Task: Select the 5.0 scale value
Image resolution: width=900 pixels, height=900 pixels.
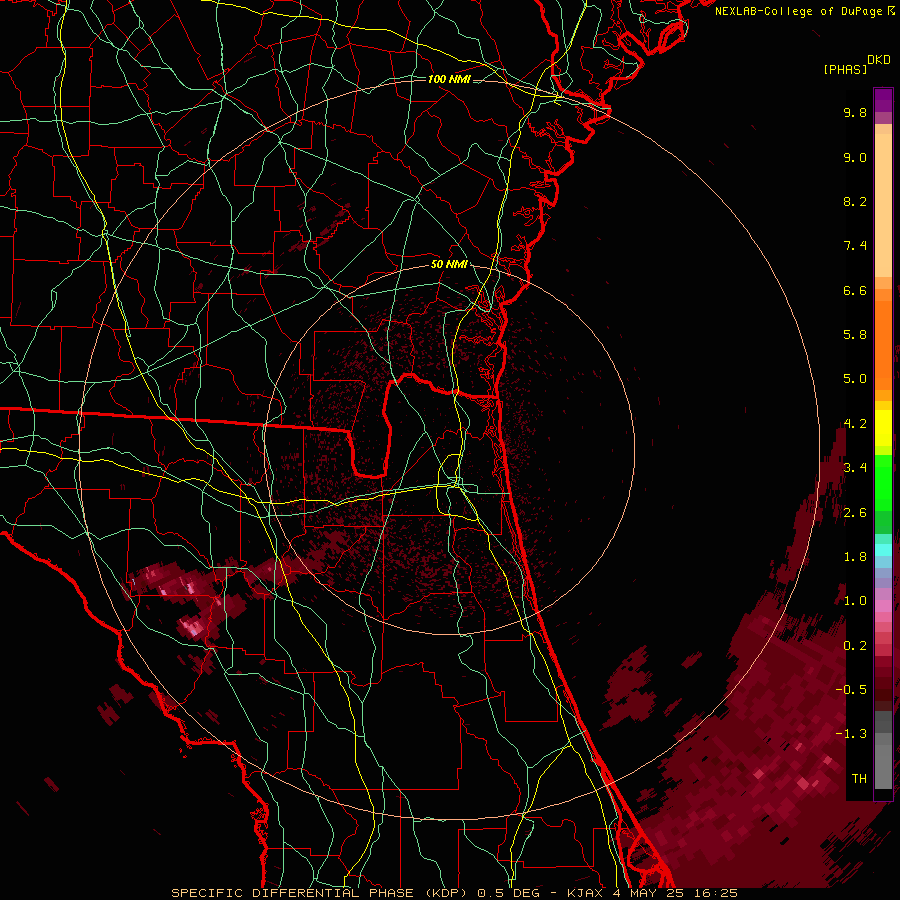Action: 855,379
